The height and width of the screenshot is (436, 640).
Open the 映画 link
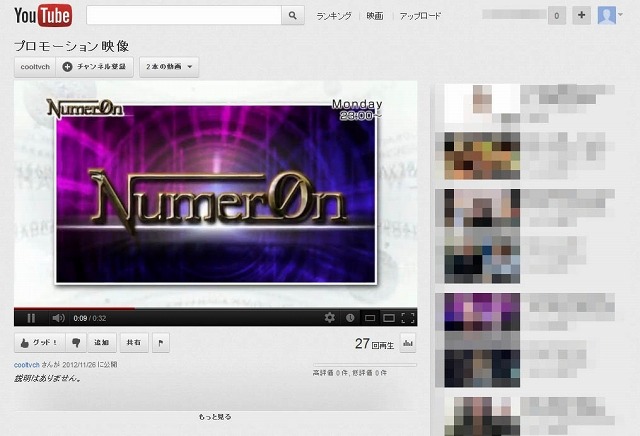(375, 16)
